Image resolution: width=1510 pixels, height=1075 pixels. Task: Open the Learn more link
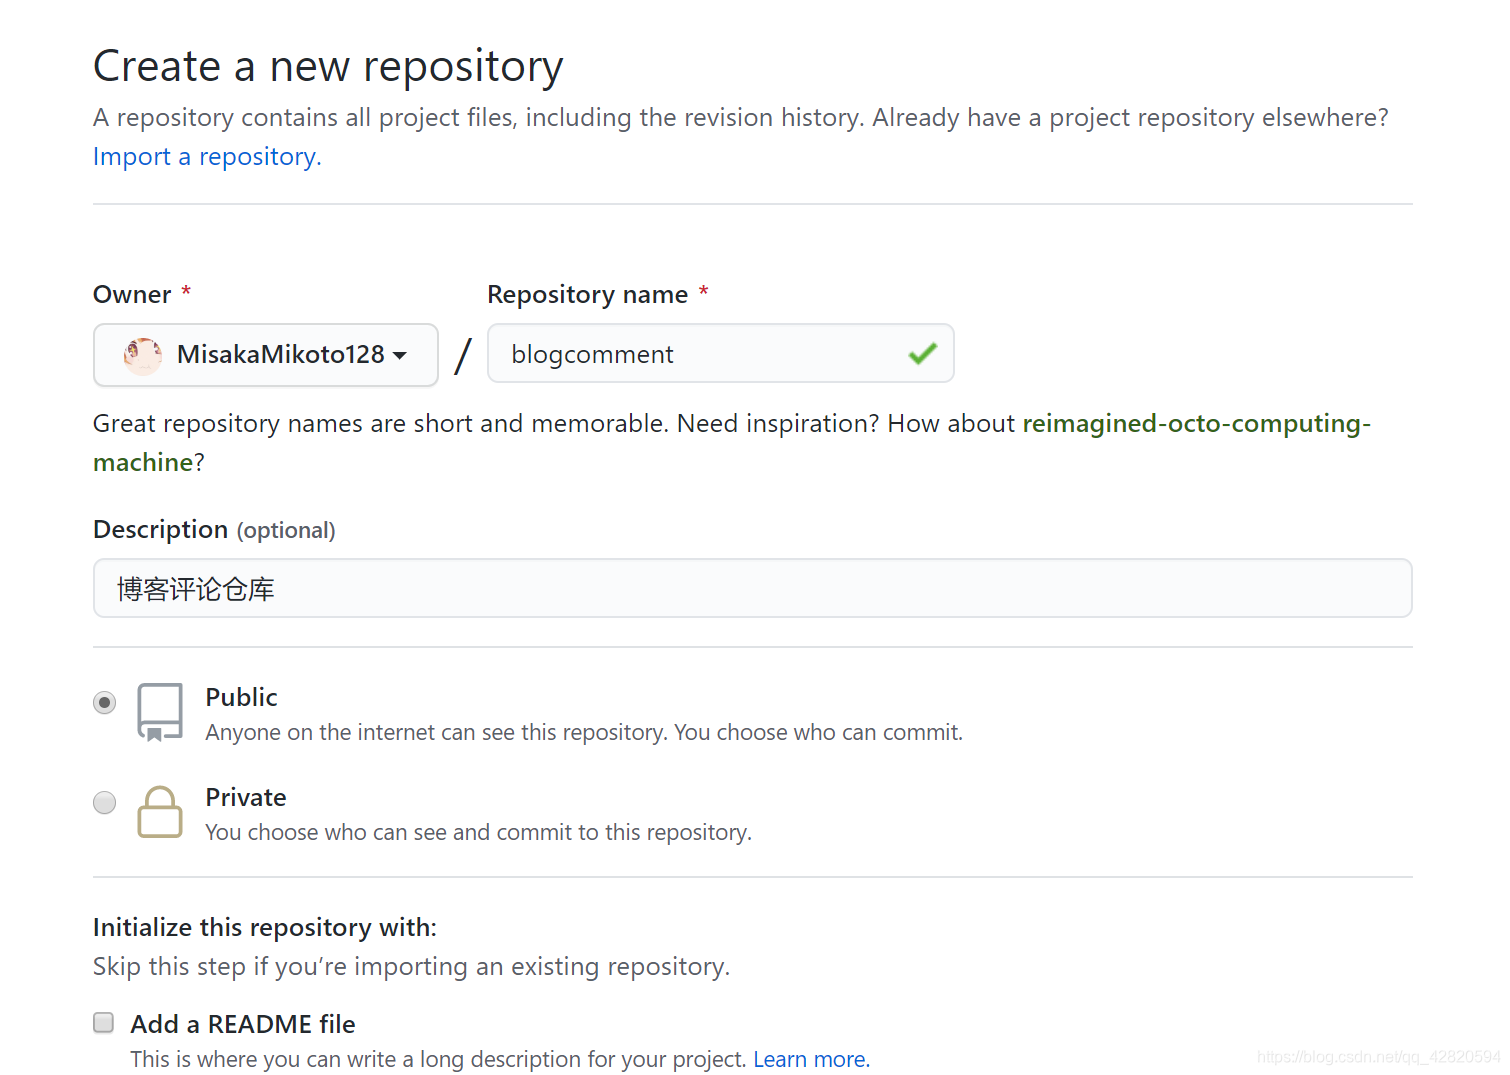tap(811, 1059)
